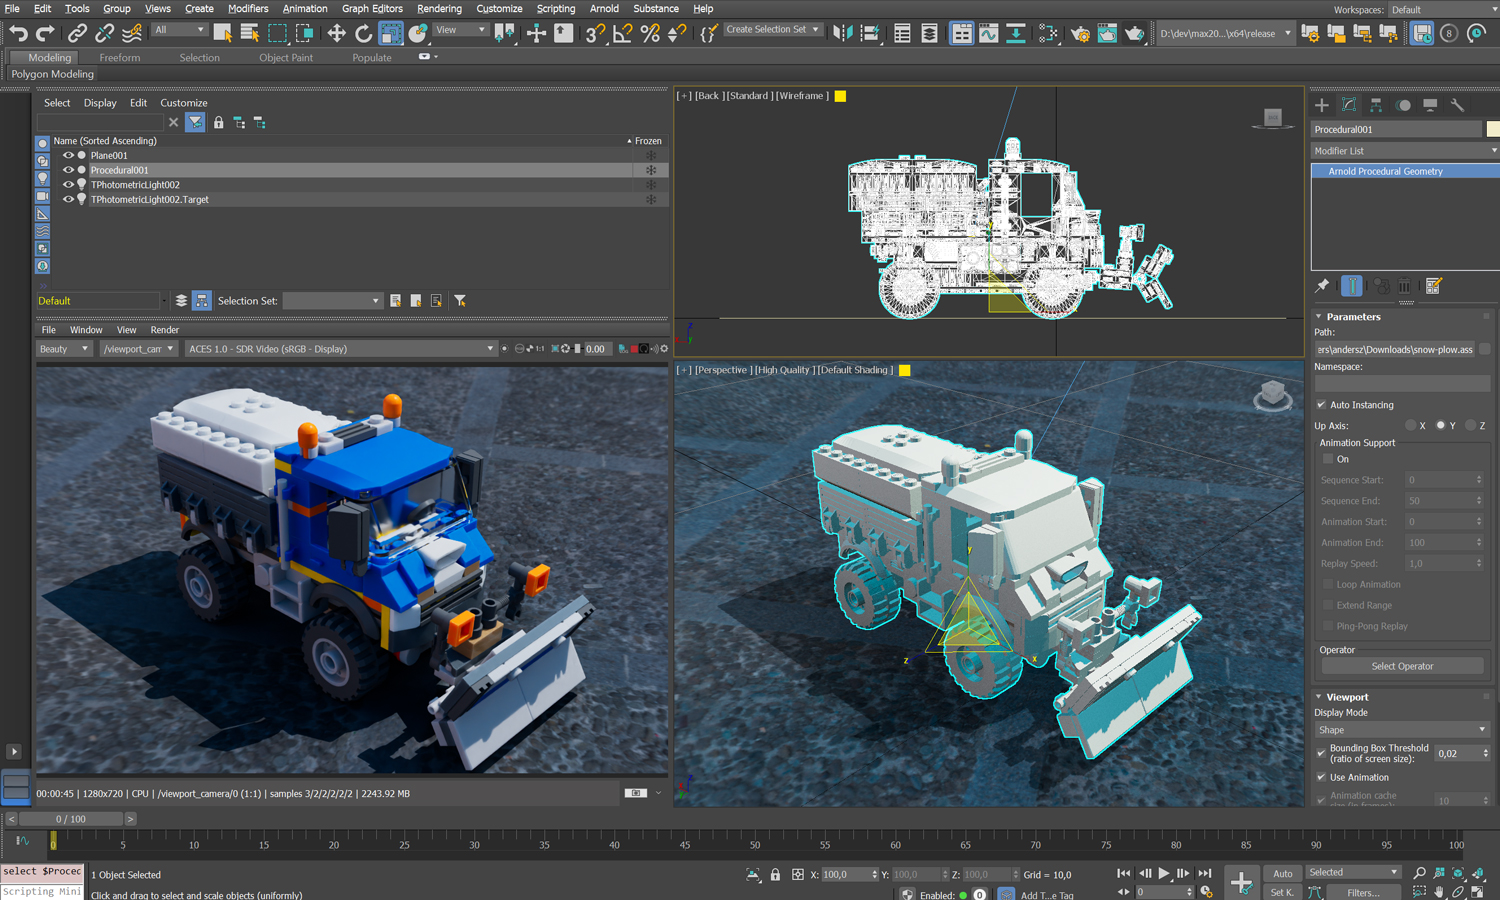This screenshot has height=900, width=1500.
Task: Click the procedural Path field showing snow-plow.ass
Action: click(x=1396, y=349)
